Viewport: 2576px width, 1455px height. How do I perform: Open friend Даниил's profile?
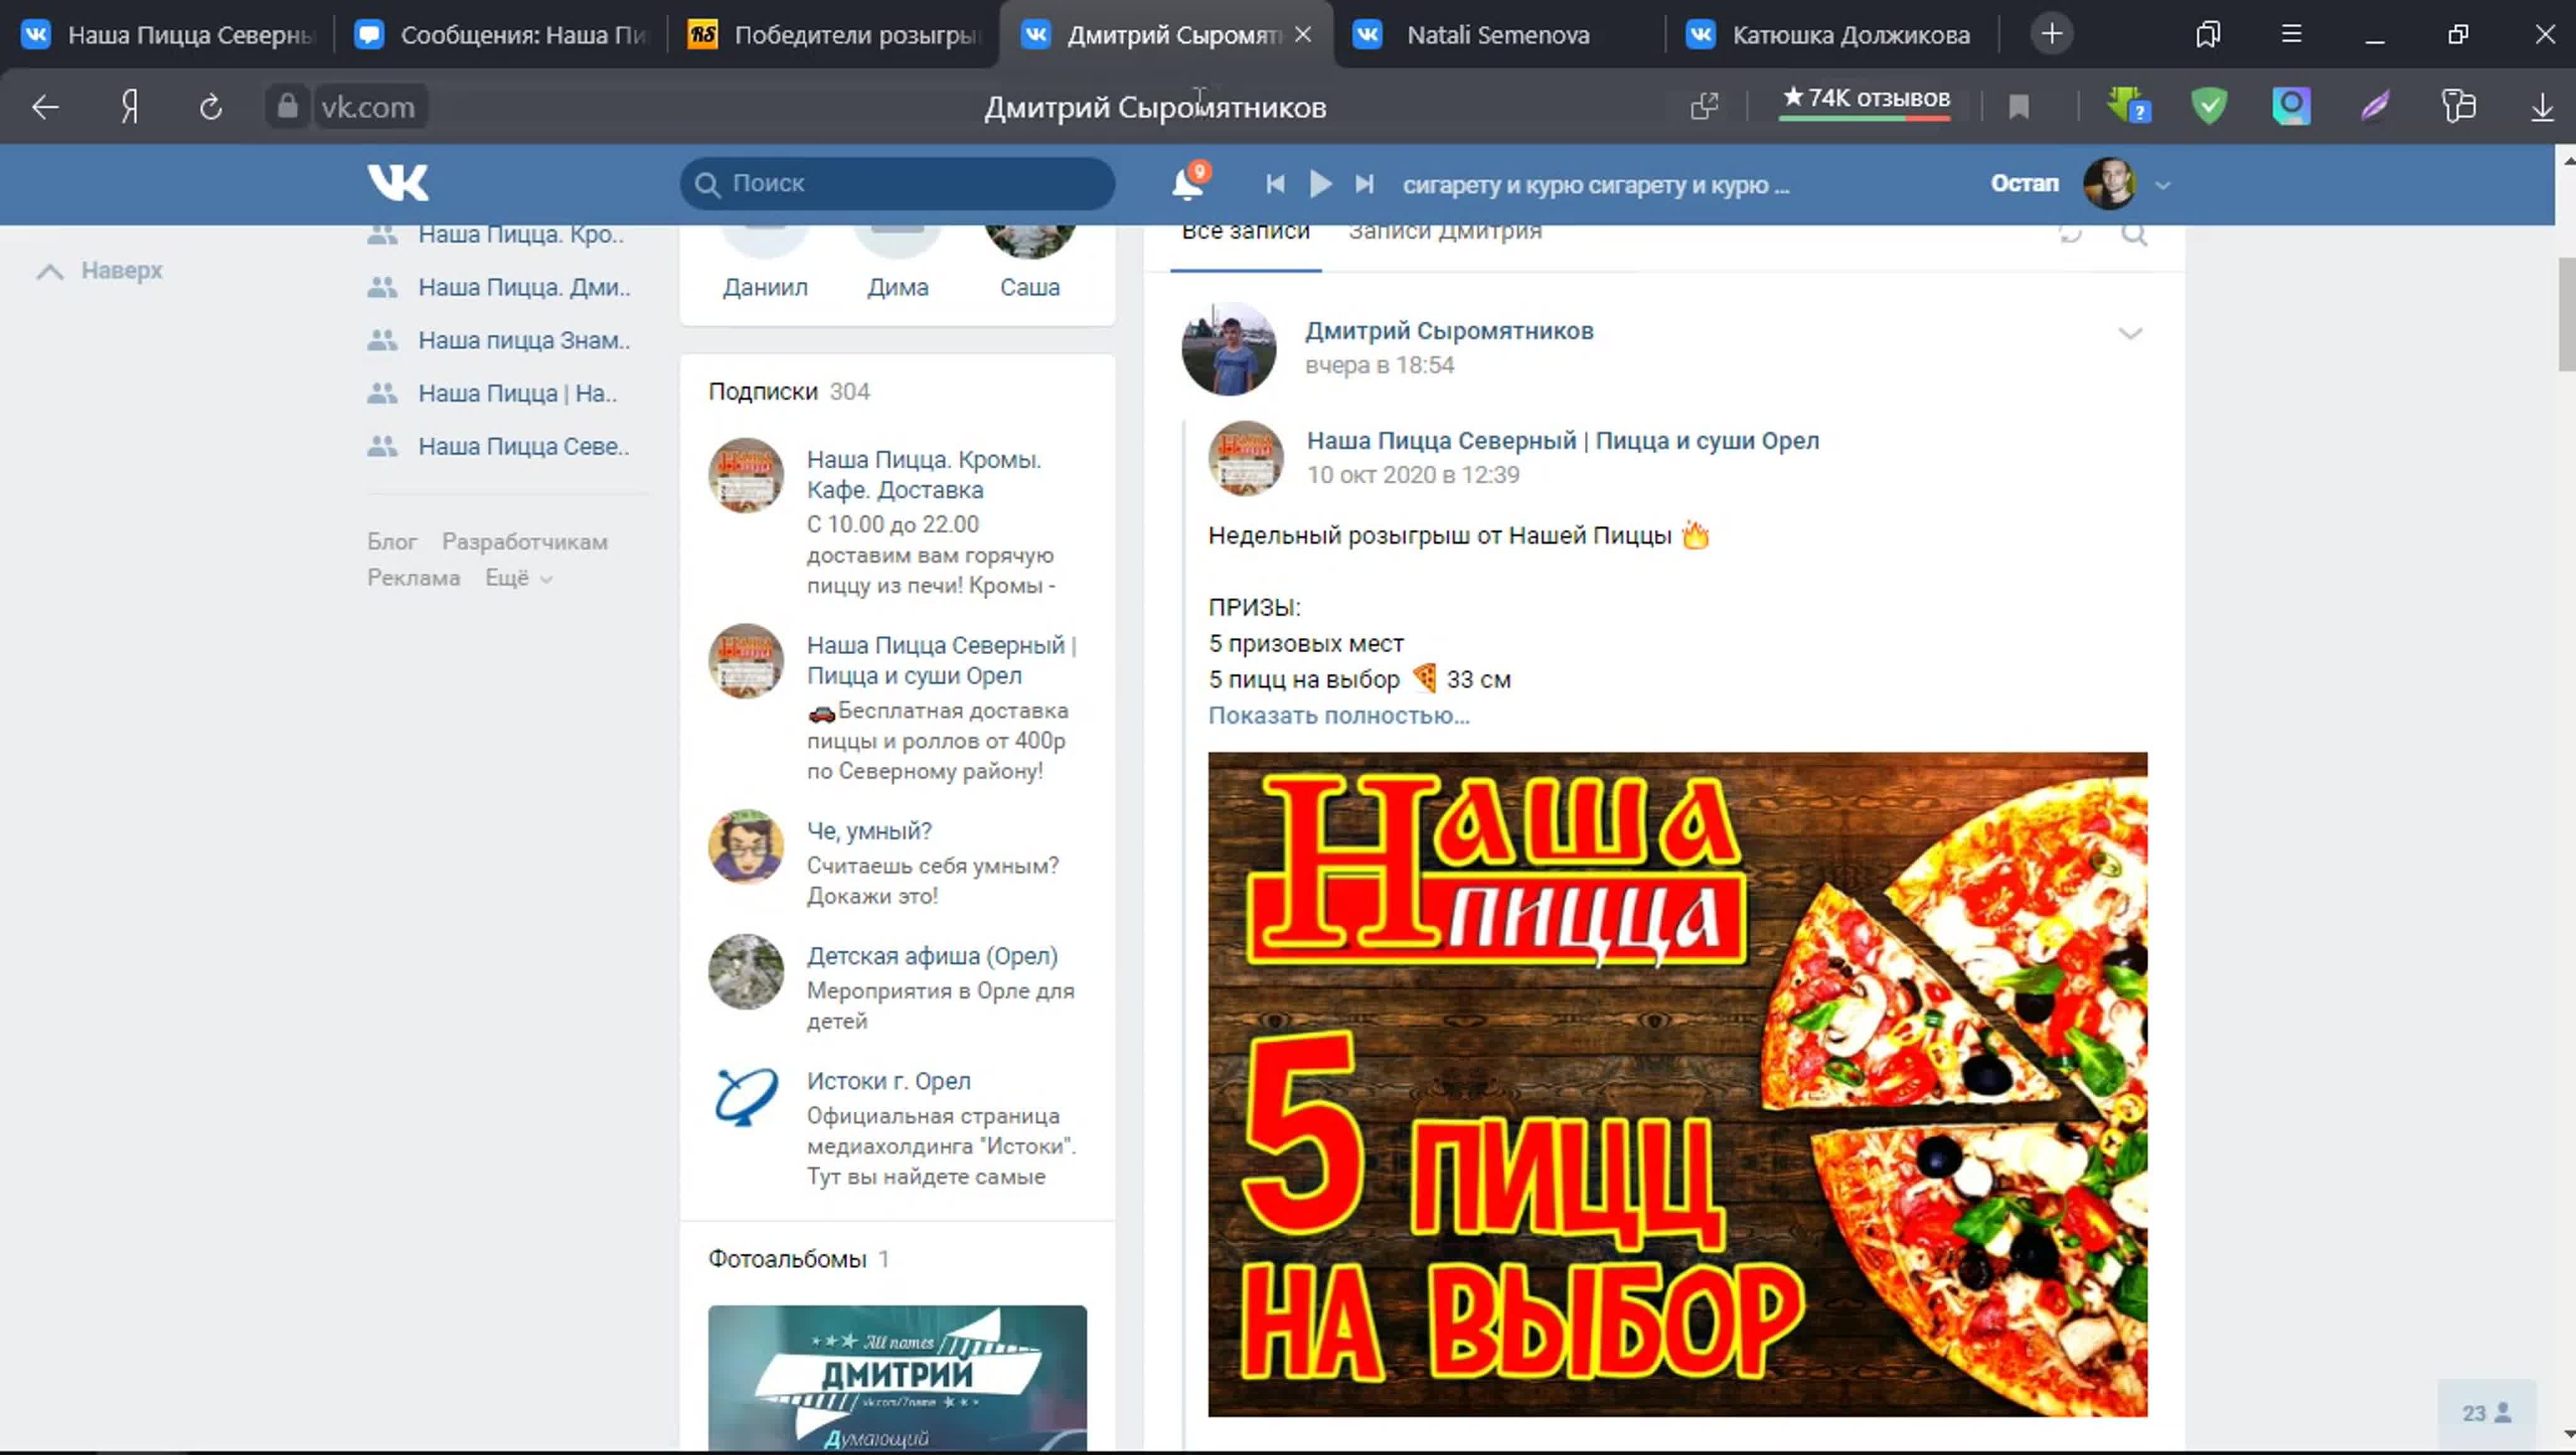pos(765,287)
